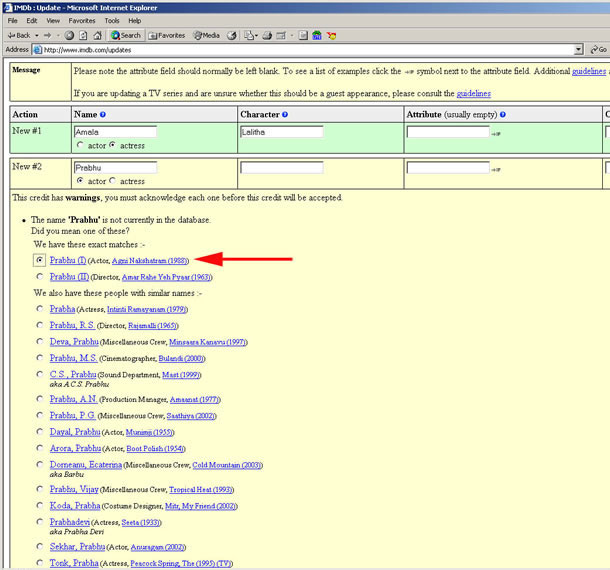Viewport: 610px width, 570px height.
Task: Open the Sekhar, Prabhu name link
Action: click(77, 547)
